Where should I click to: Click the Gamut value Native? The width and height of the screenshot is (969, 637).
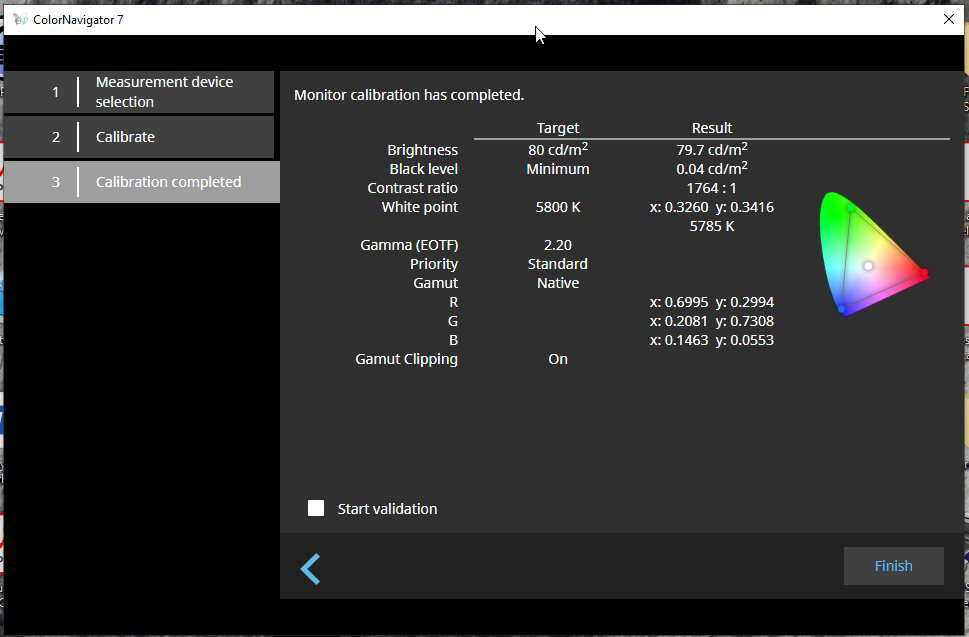pos(558,283)
